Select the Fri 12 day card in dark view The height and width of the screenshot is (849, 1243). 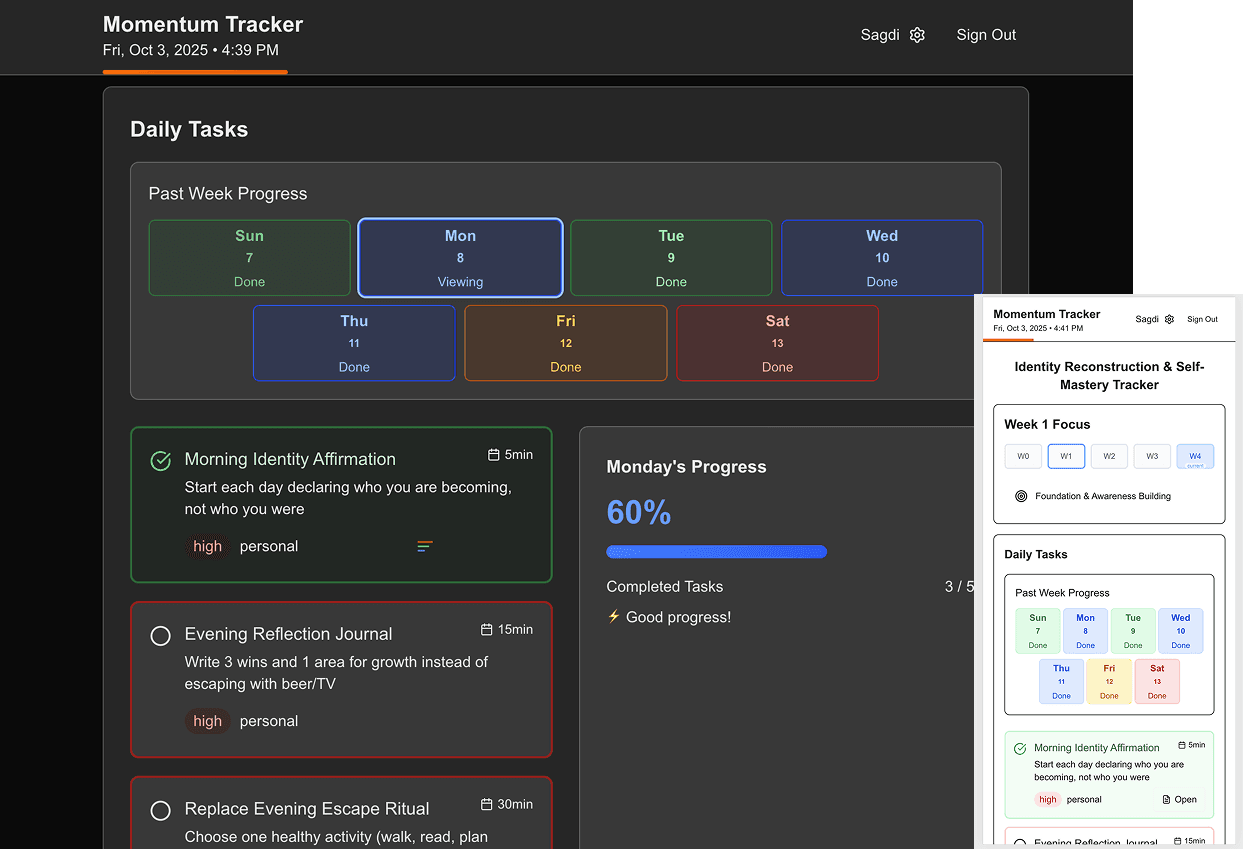tap(566, 343)
